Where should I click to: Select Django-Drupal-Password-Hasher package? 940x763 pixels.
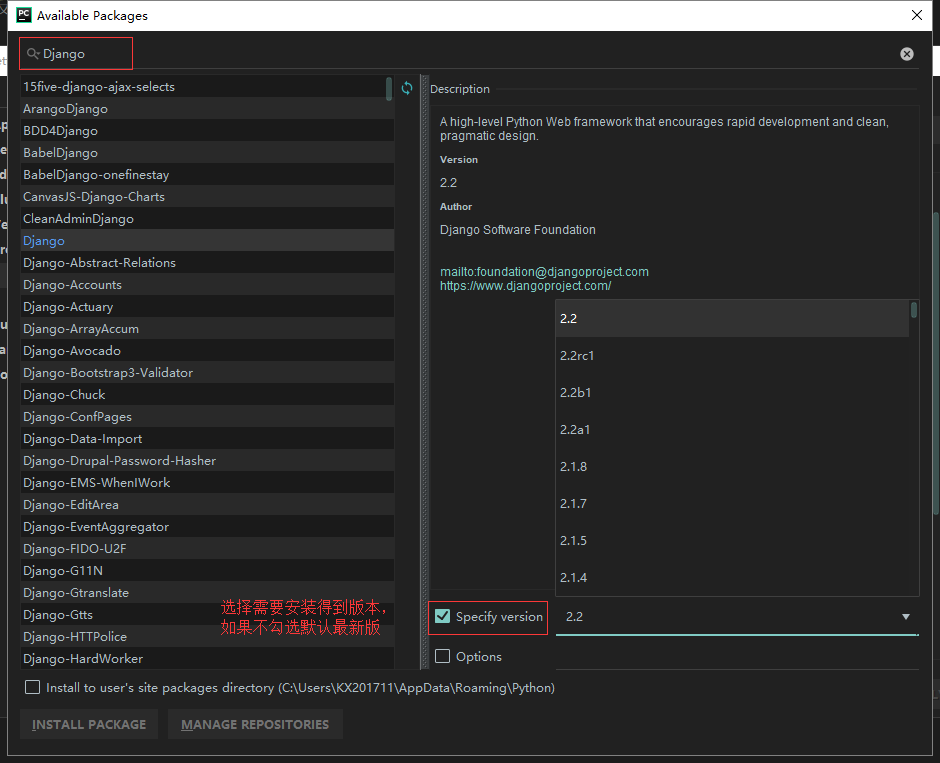207,460
